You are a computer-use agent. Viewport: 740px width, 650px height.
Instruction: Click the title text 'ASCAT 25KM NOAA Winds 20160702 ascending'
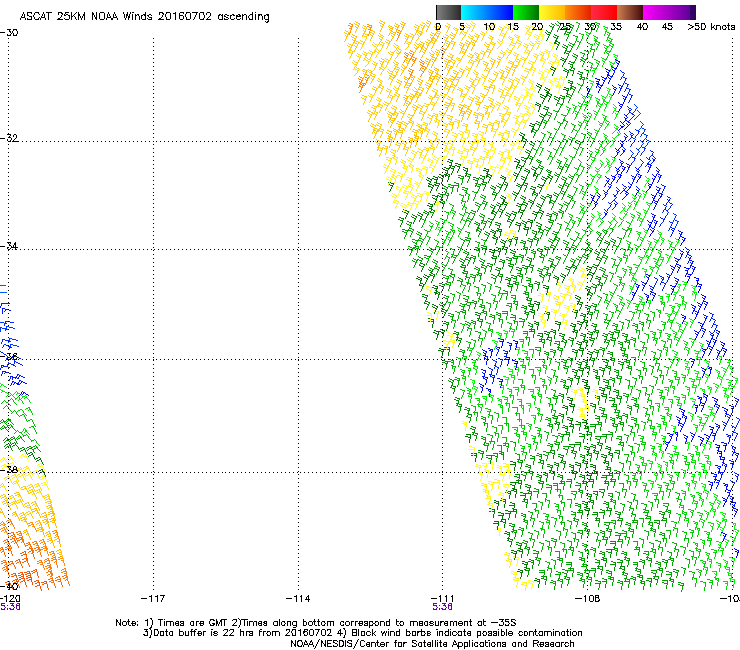point(144,17)
